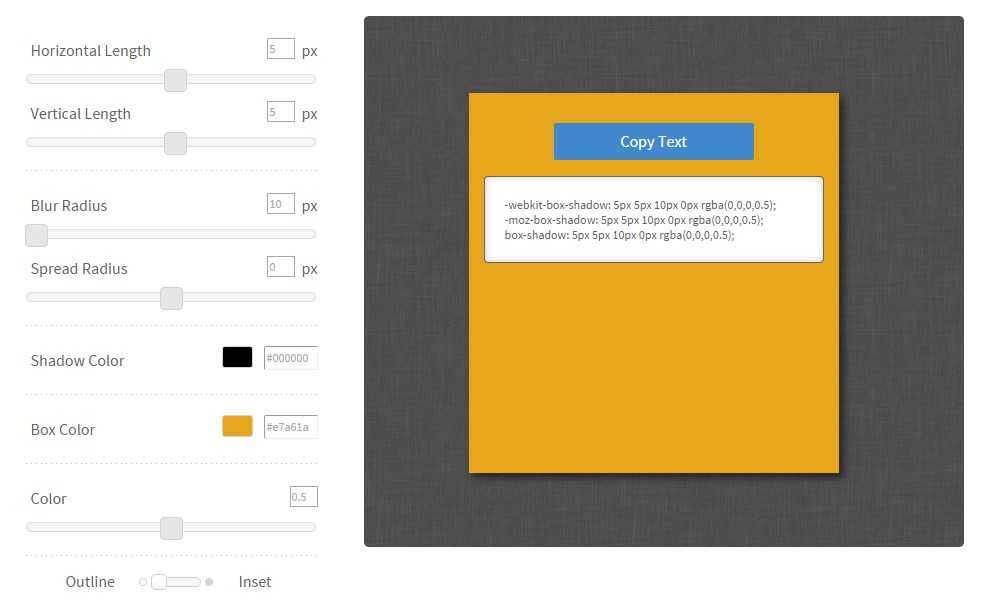
Task: Select the Outline label
Action: click(x=90, y=582)
